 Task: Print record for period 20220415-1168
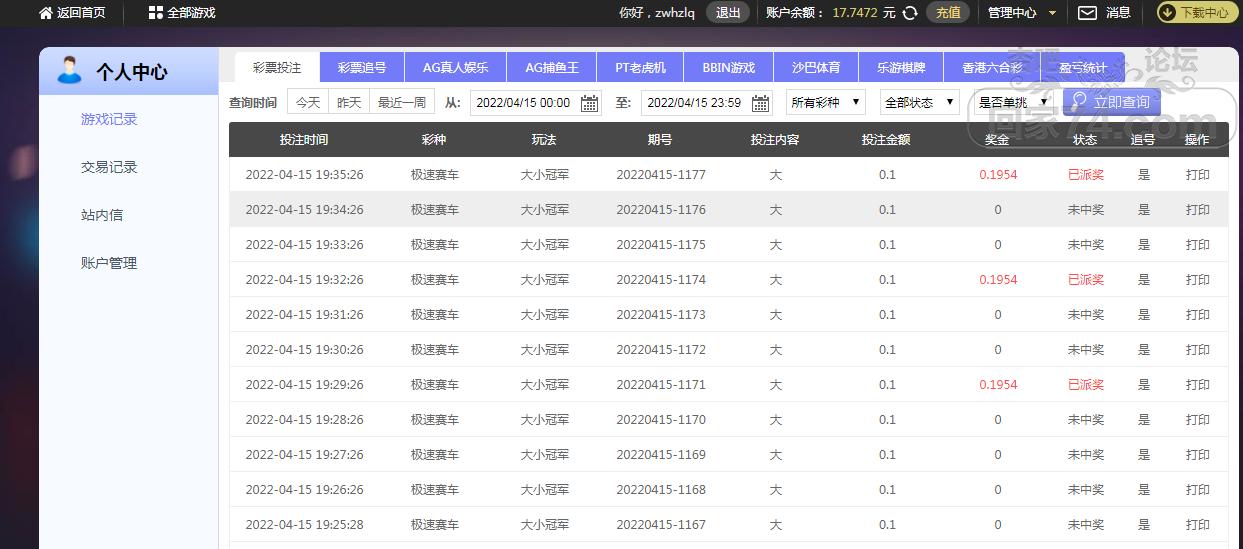click(x=1198, y=490)
